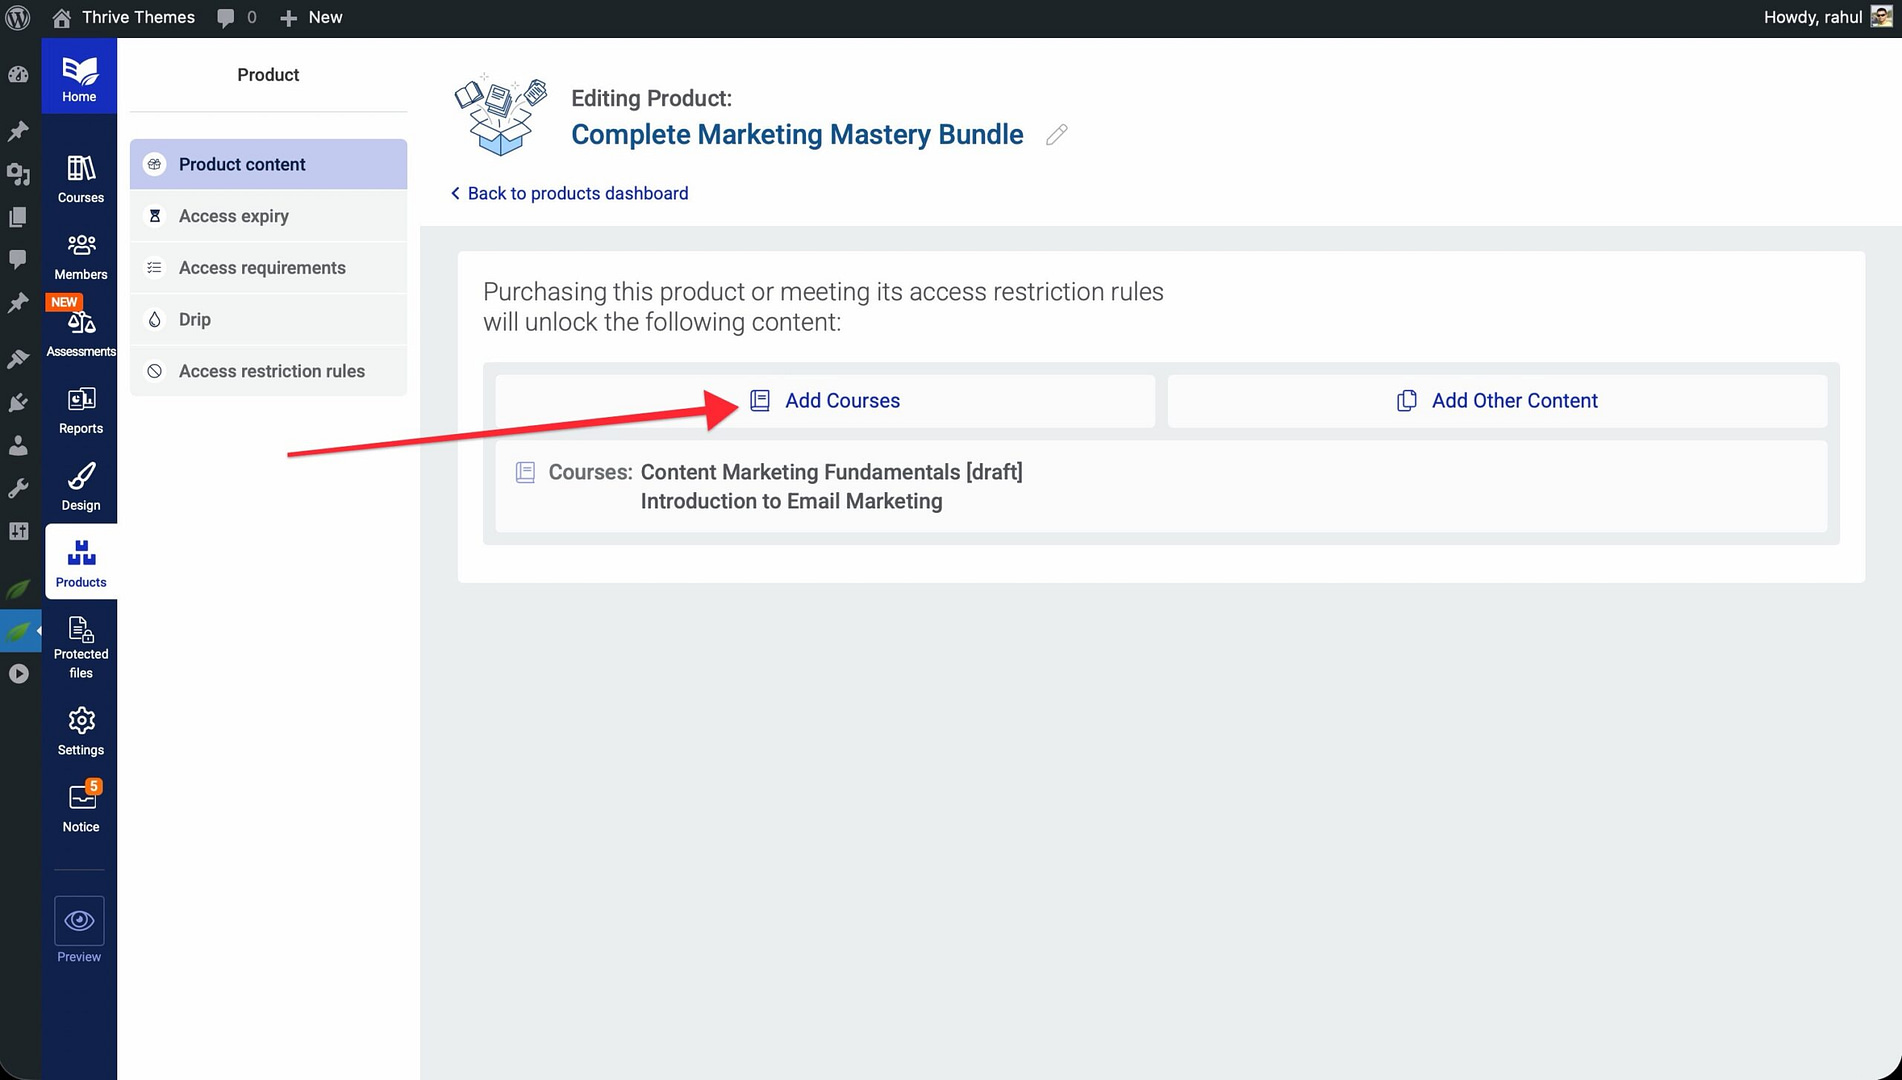Edit product name with pencil icon

point(1056,135)
